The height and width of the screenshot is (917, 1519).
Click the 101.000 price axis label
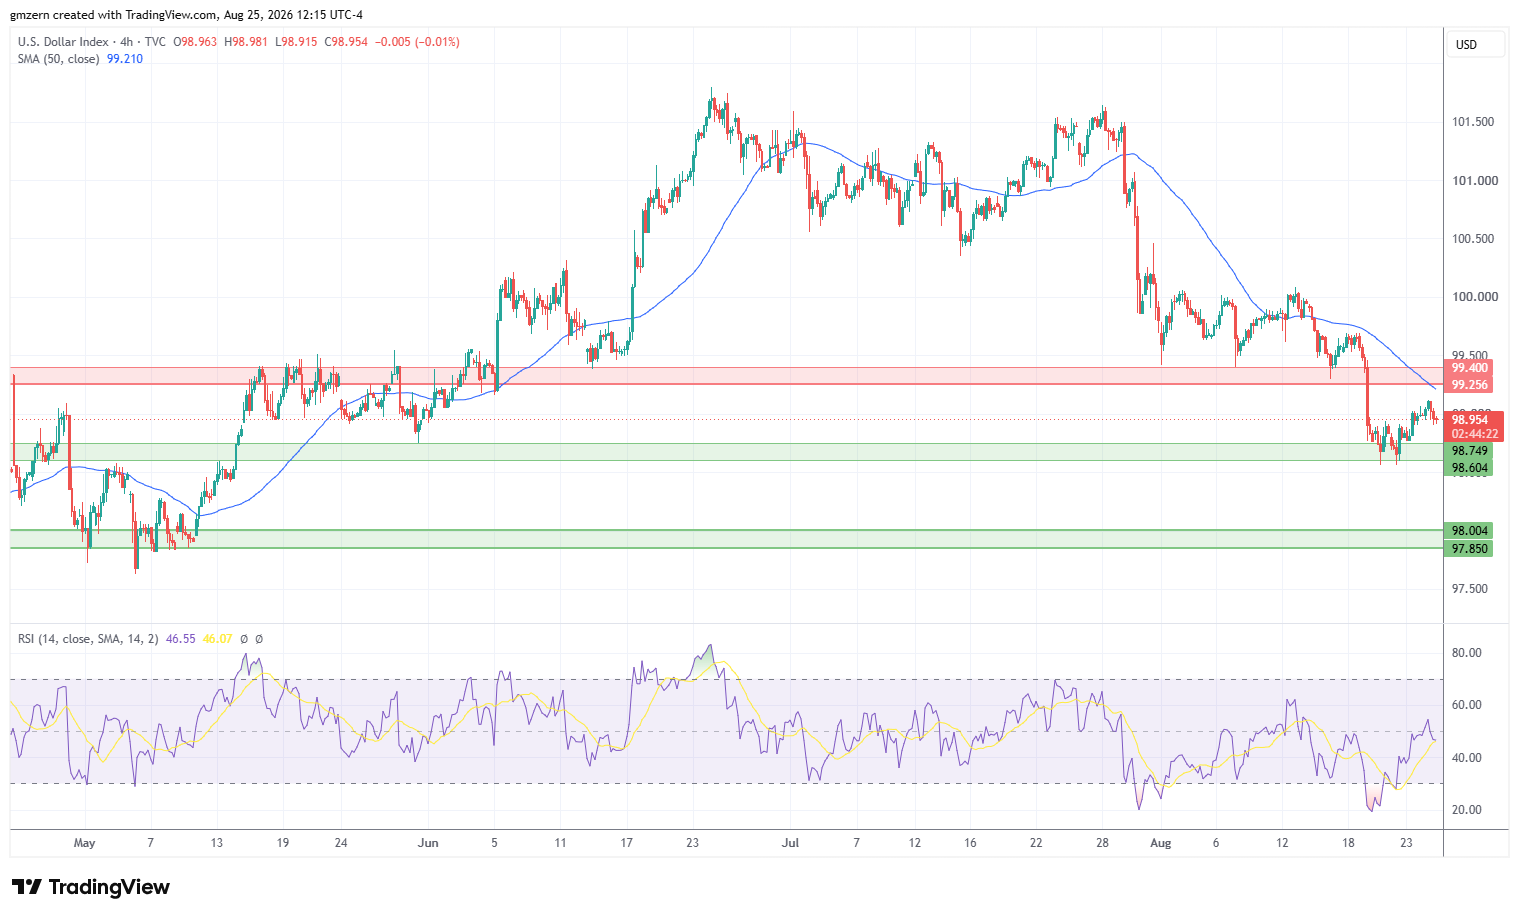(x=1475, y=181)
